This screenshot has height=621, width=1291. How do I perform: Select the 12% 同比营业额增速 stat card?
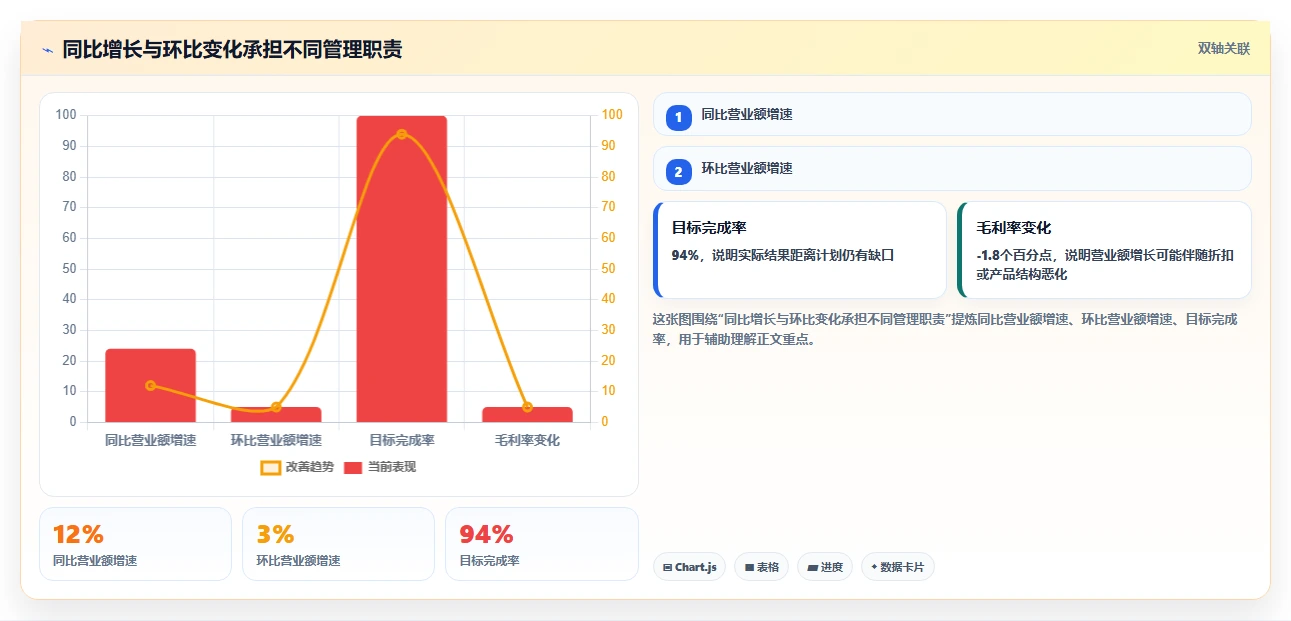(135, 544)
